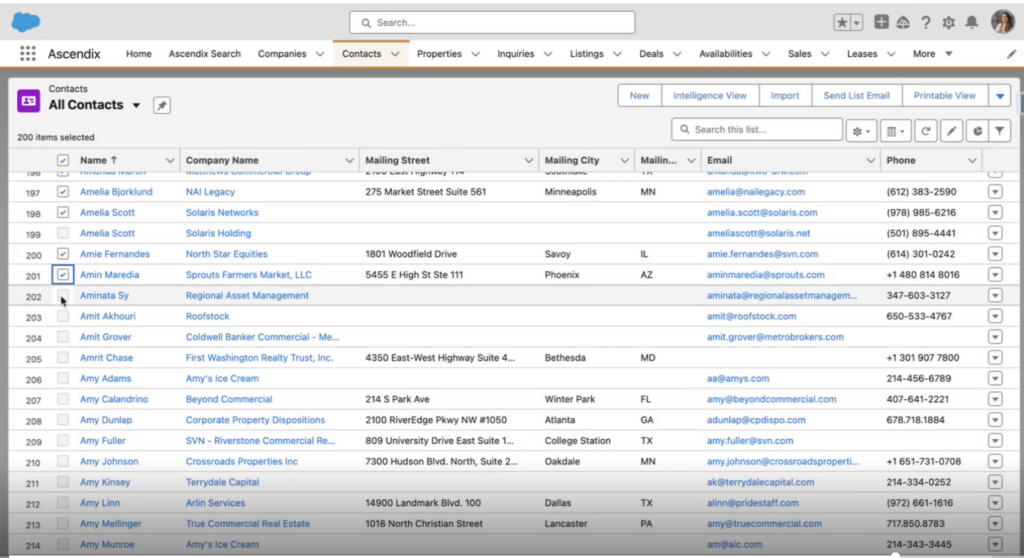Select the Amy Johnson row checkbox
The image size is (1024, 558).
point(63,461)
